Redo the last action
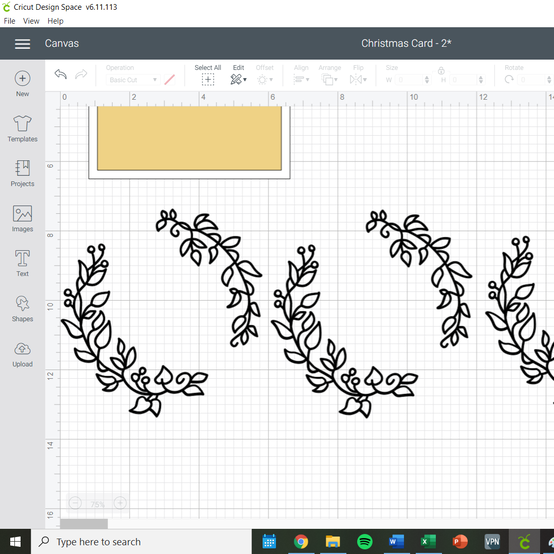The image size is (554, 554). click(x=81, y=74)
